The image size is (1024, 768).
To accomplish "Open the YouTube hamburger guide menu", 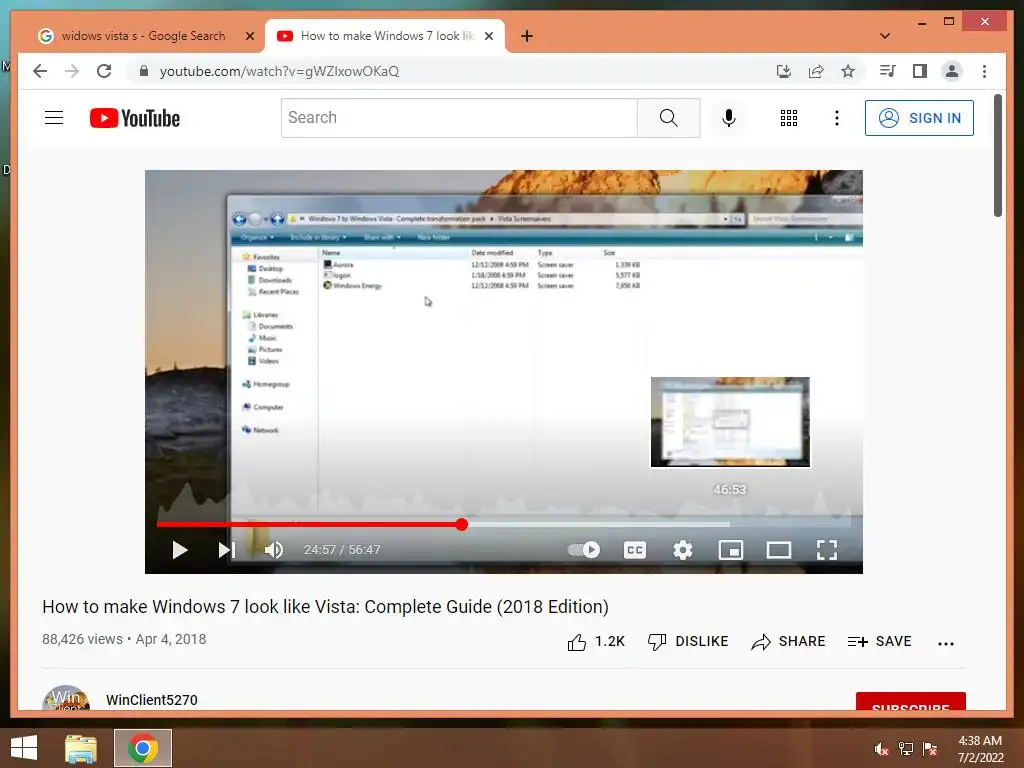I will [x=54, y=118].
